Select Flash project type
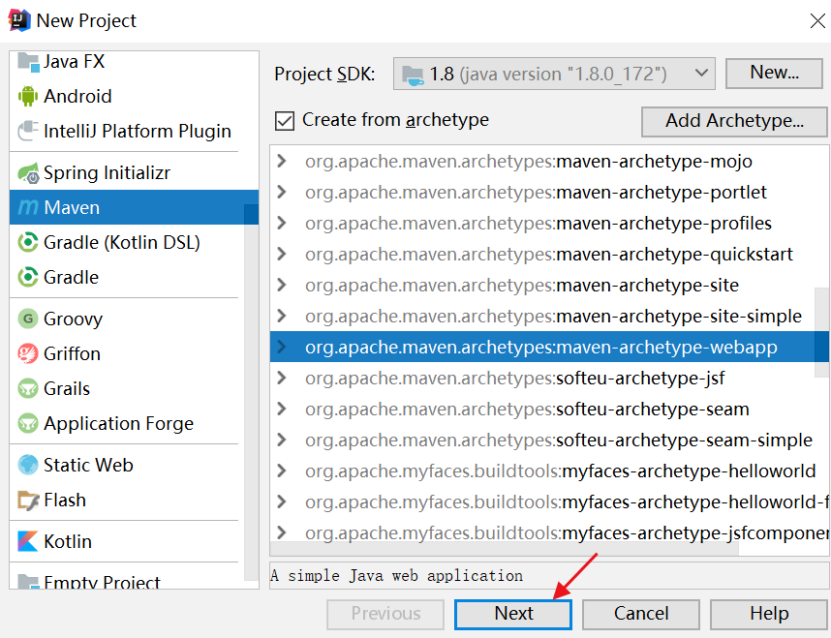The image size is (831, 638). (127, 500)
